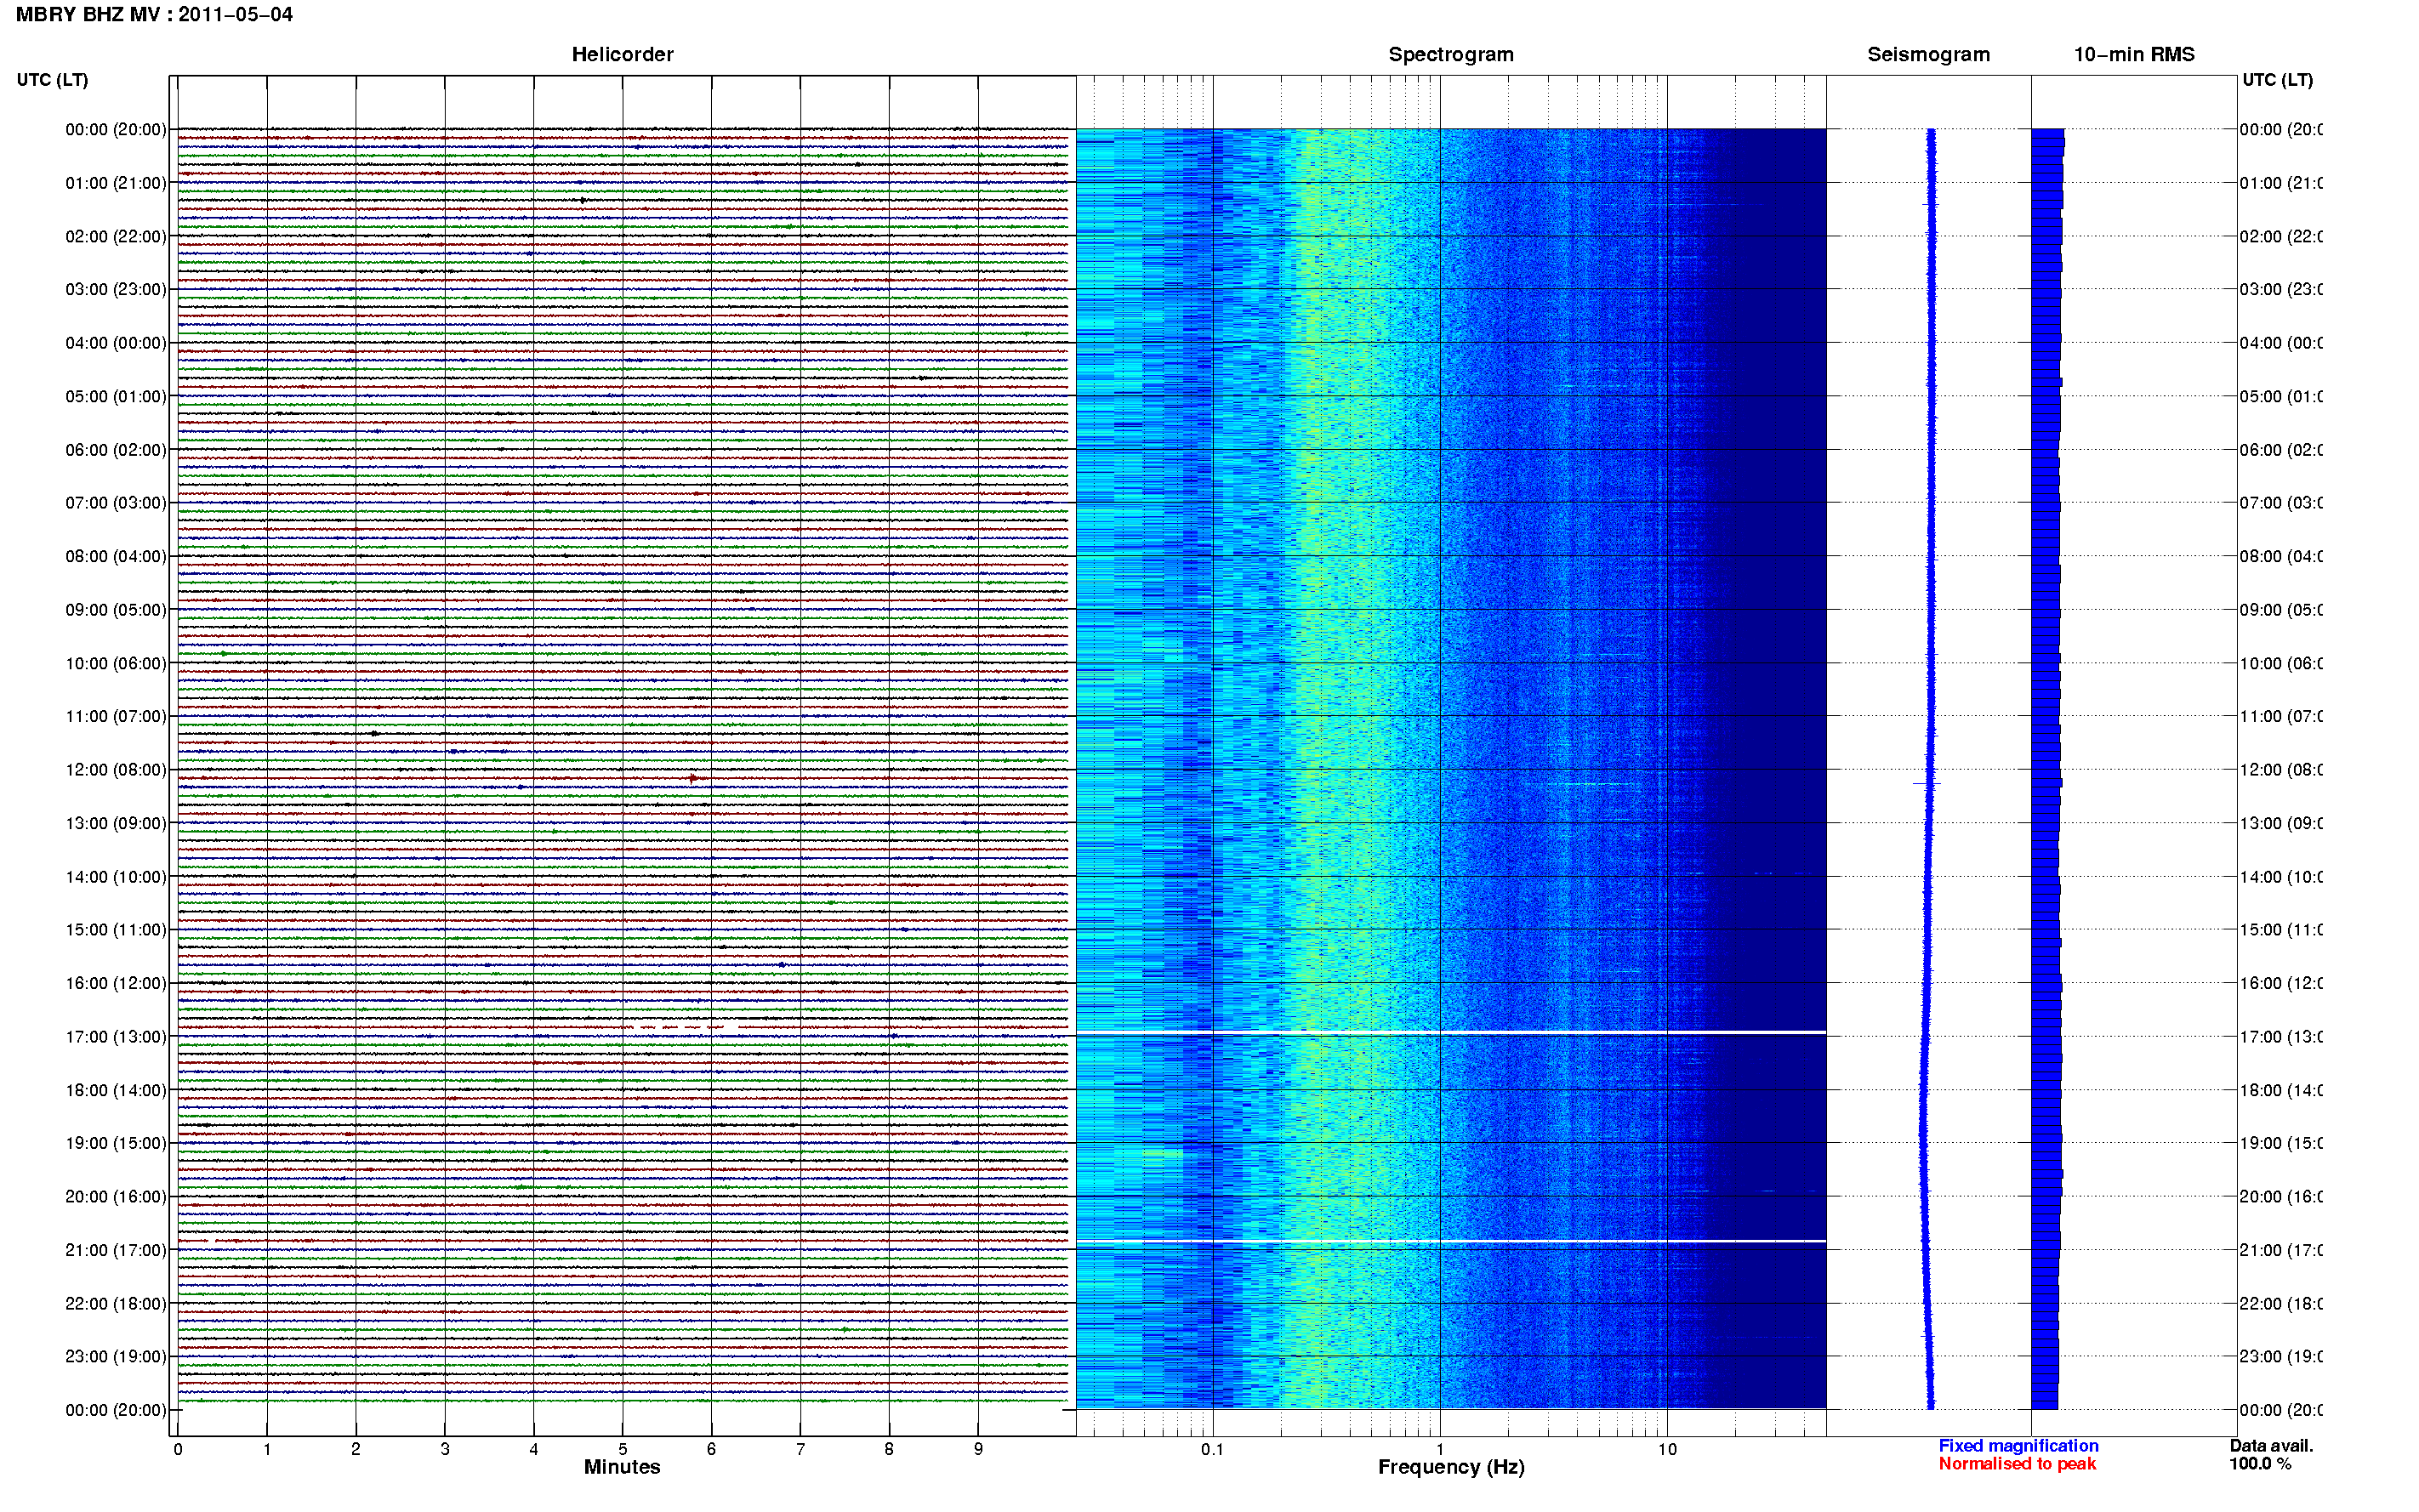The image size is (2419, 1512).
Task: Click the left time label '07:00 (03:00)'
Action: click(x=116, y=503)
